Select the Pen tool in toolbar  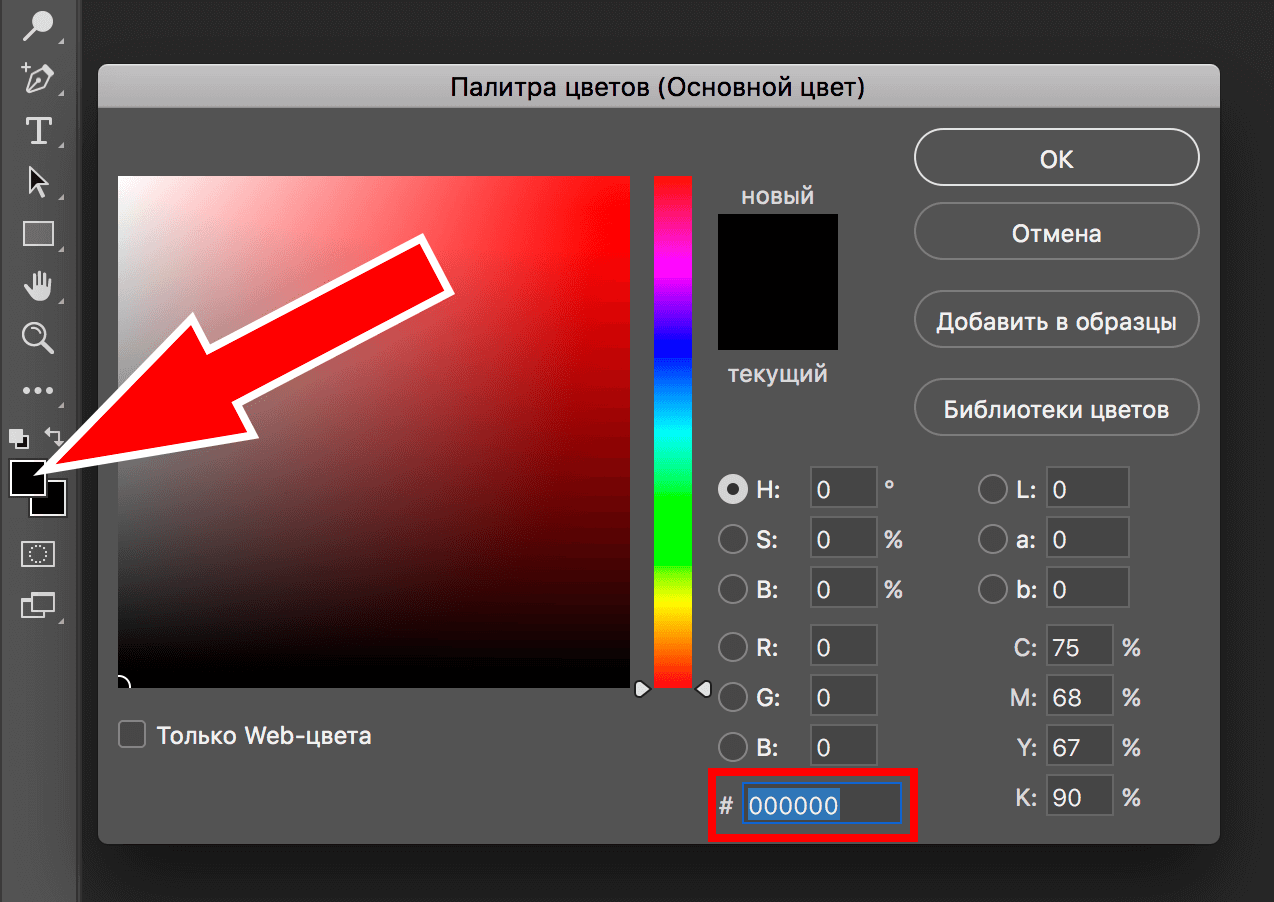[38, 77]
